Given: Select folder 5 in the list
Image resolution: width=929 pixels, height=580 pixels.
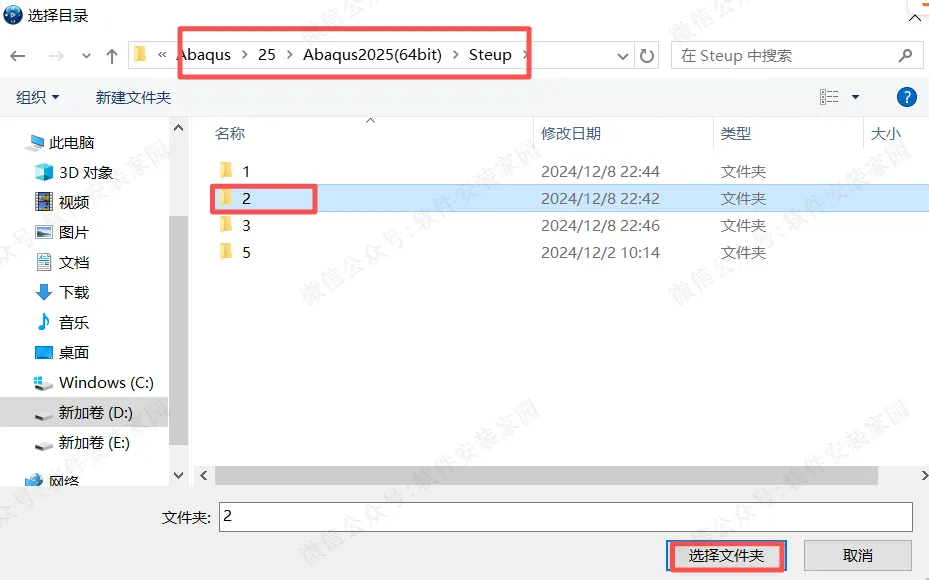Looking at the screenshot, I should [246, 252].
